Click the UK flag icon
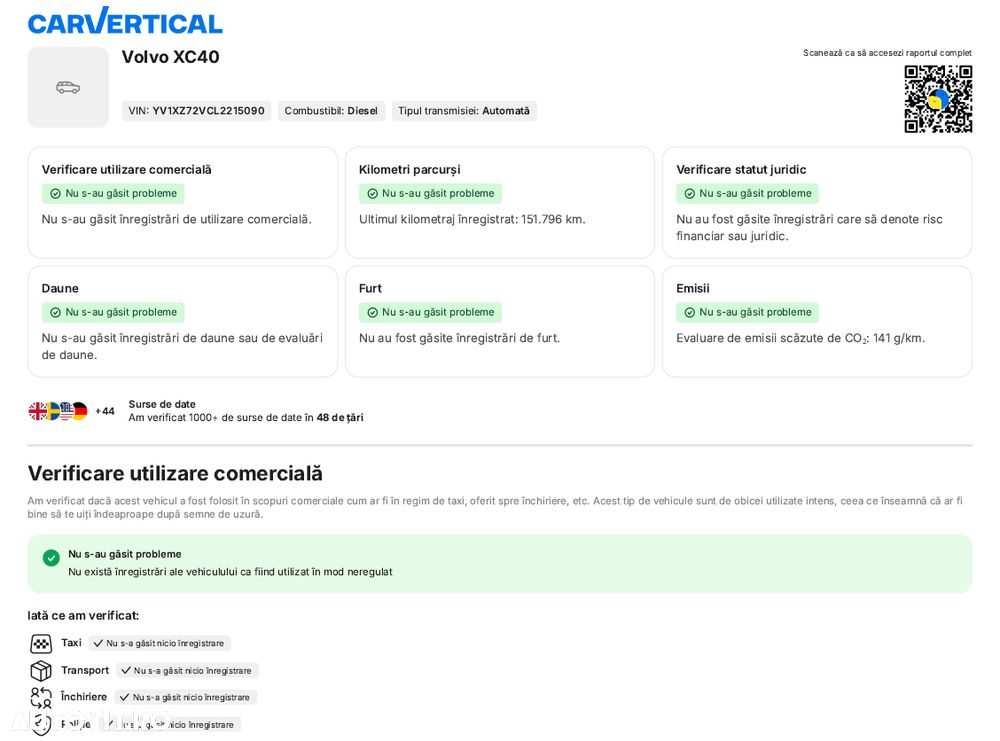 coord(38,411)
